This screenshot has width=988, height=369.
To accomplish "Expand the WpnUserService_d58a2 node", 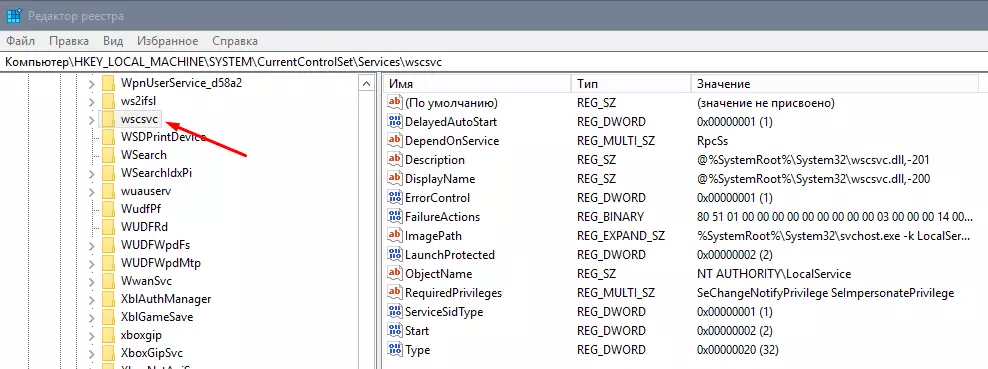I will 91,84.
